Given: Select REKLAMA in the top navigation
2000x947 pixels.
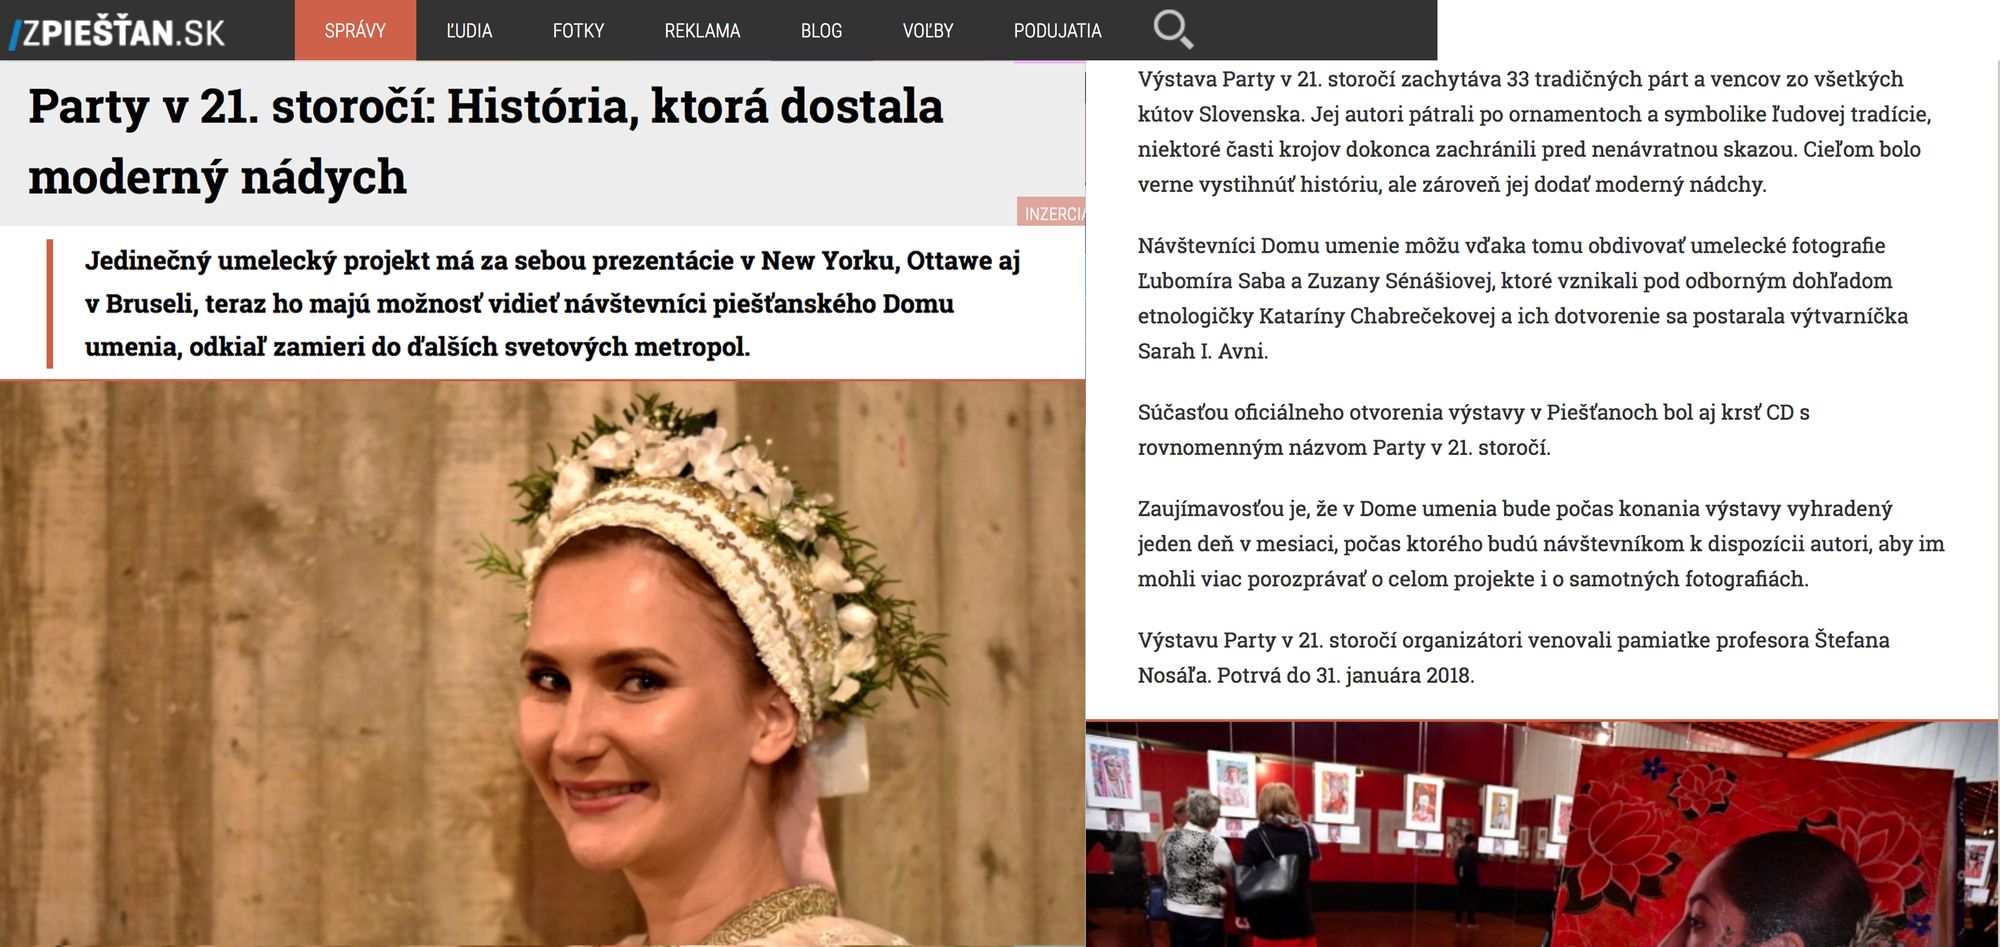Looking at the screenshot, I should point(702,30).
